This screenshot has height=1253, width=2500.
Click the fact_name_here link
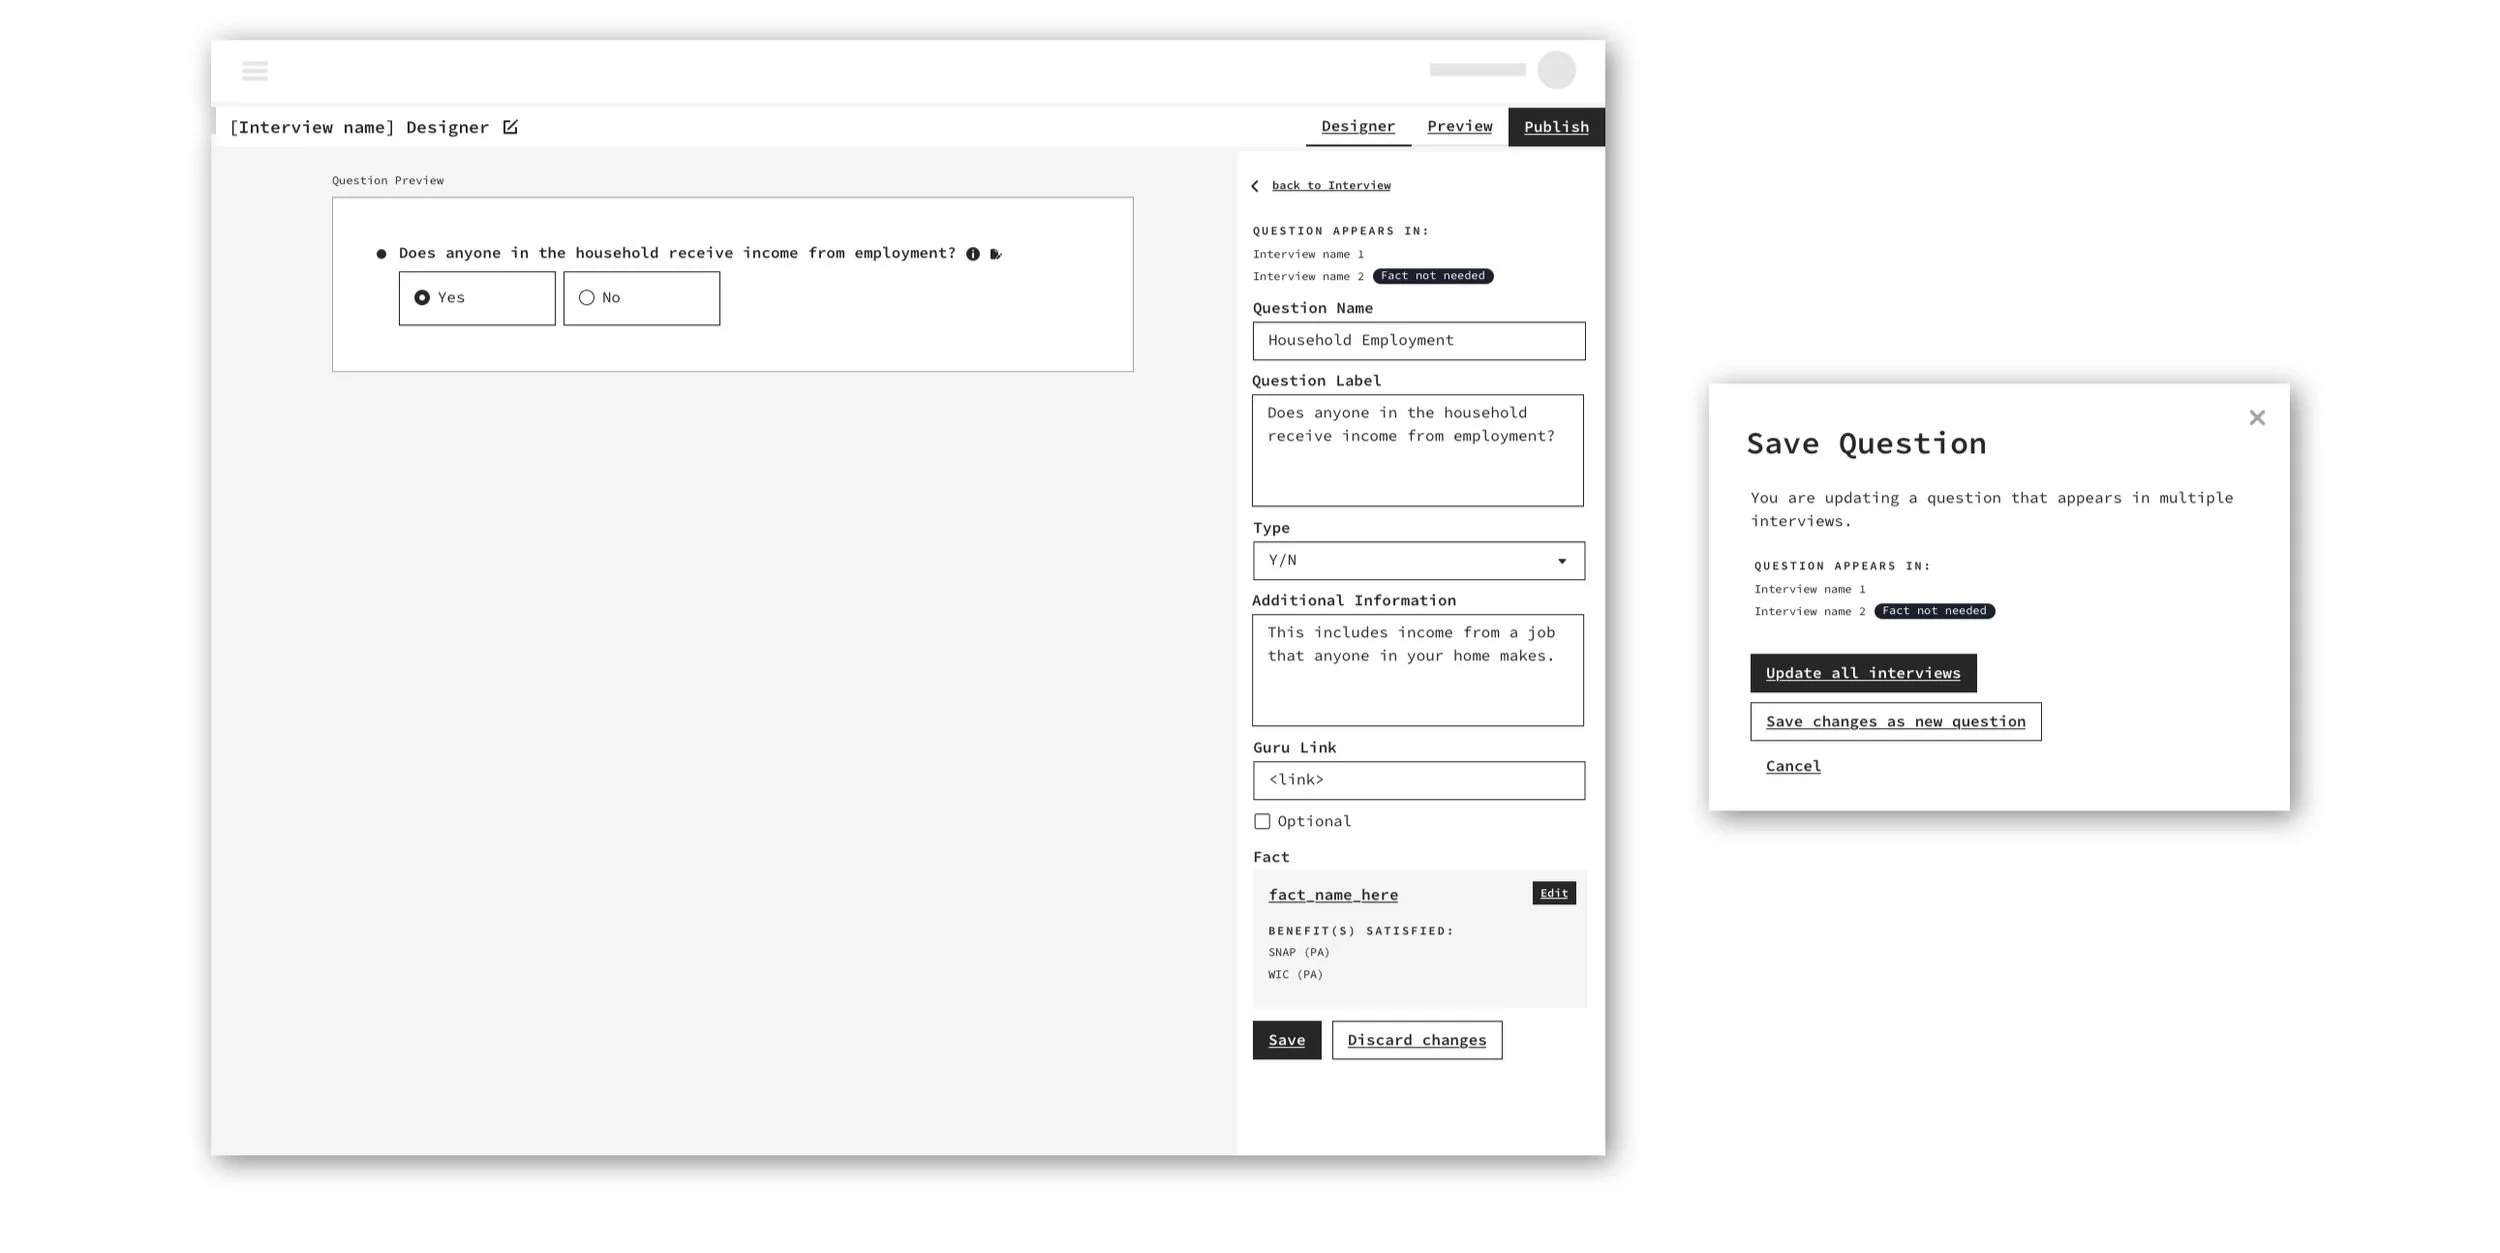(x=1333, y=895)
